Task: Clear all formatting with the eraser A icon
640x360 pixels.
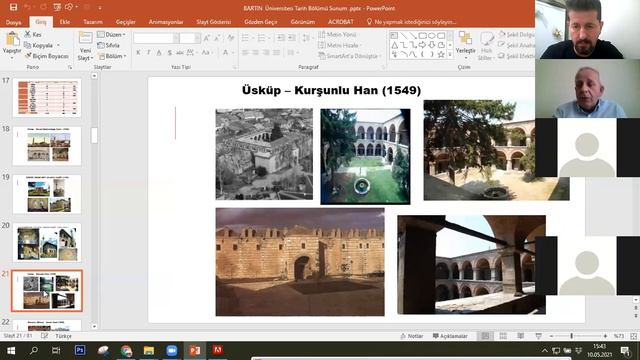Action: tap(231, 38)
